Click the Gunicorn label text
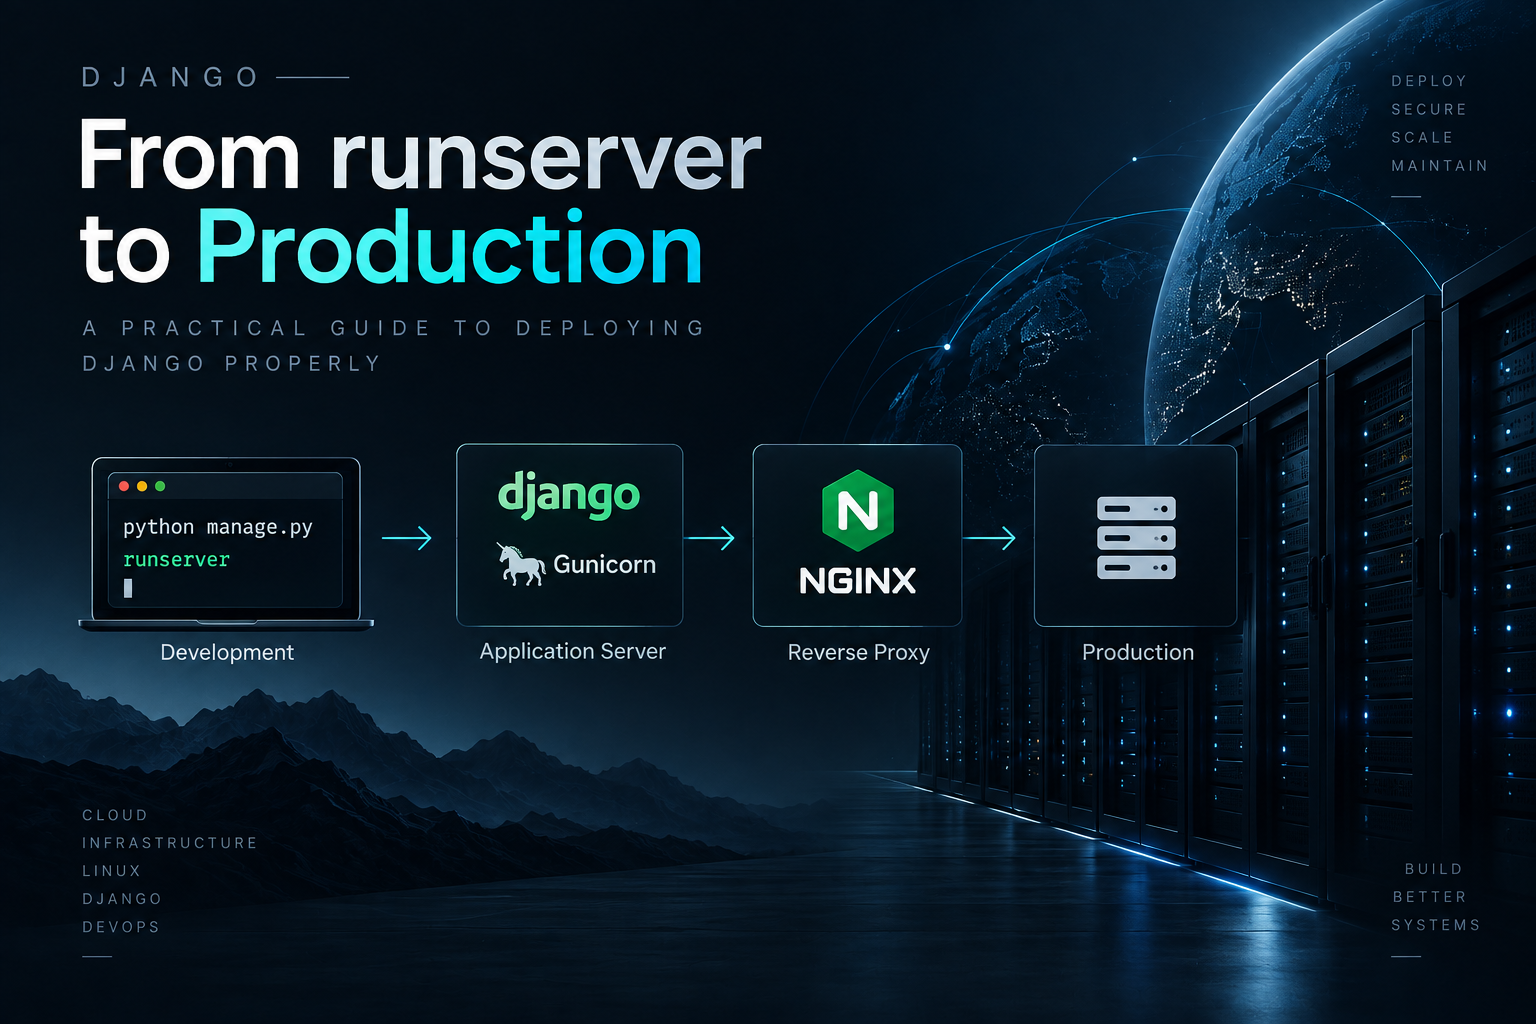The height and width of the screenshot is (1024, 1536). tap(604, 565)
